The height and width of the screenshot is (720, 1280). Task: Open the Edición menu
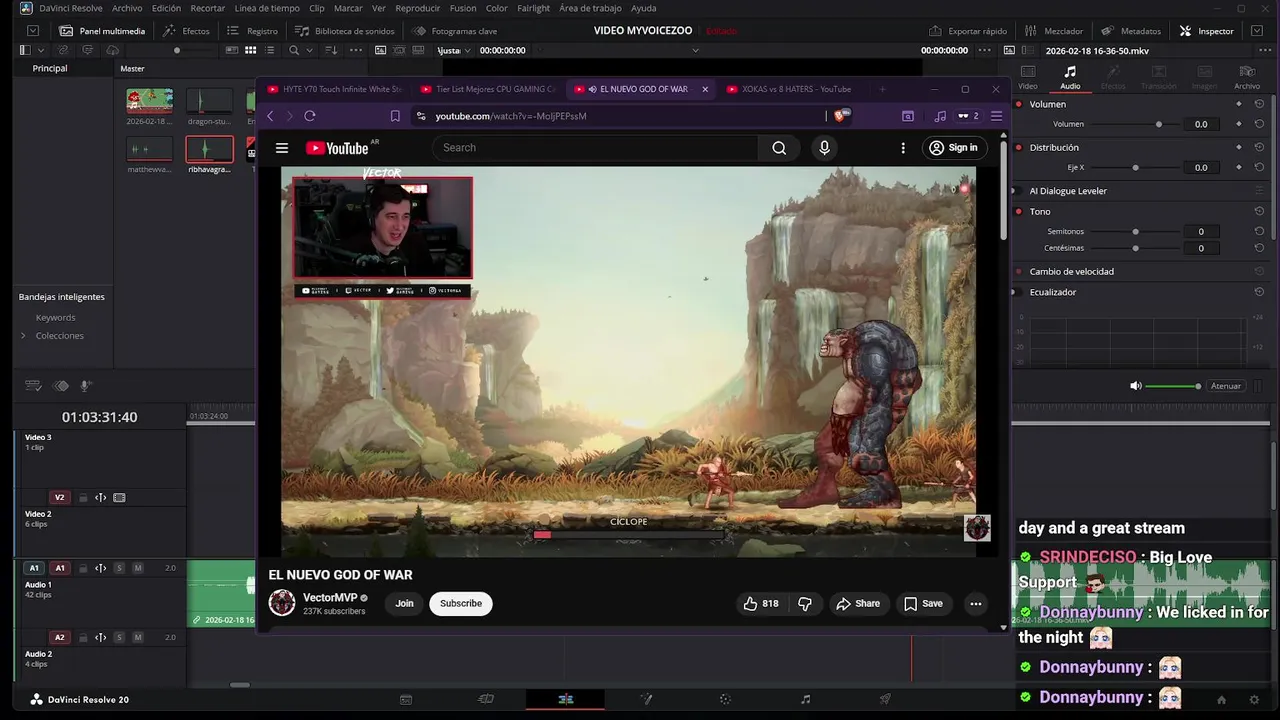(166, 8)
